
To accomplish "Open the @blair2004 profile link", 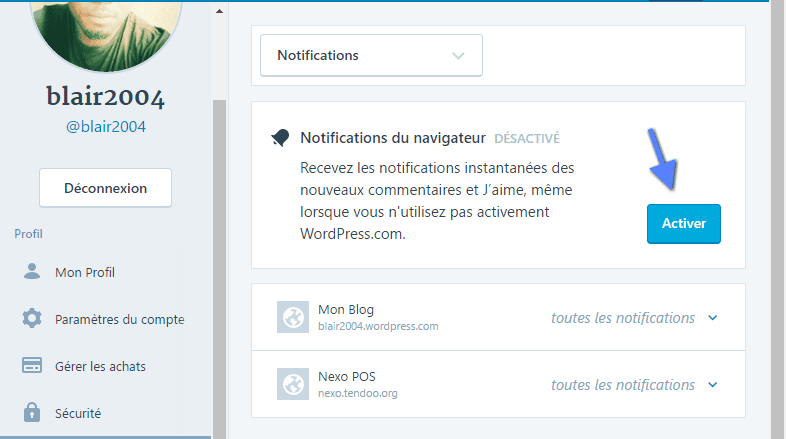I will tap(106, 126).
